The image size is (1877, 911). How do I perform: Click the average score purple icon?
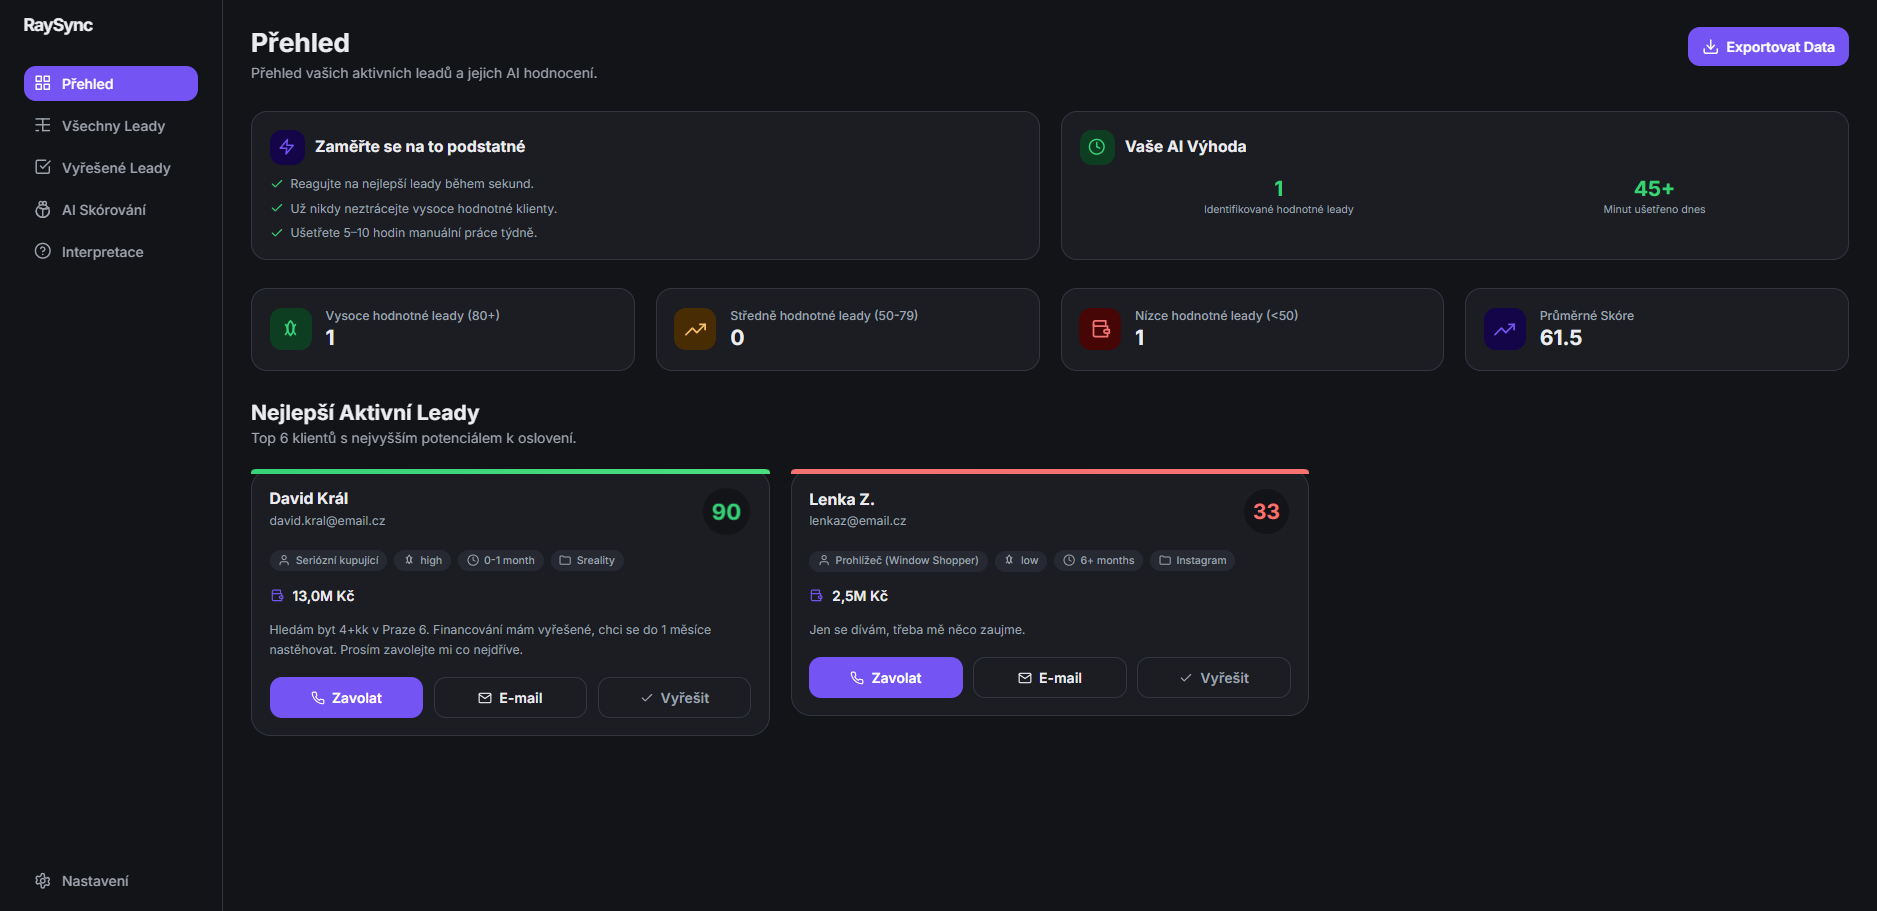[1504, 329]
